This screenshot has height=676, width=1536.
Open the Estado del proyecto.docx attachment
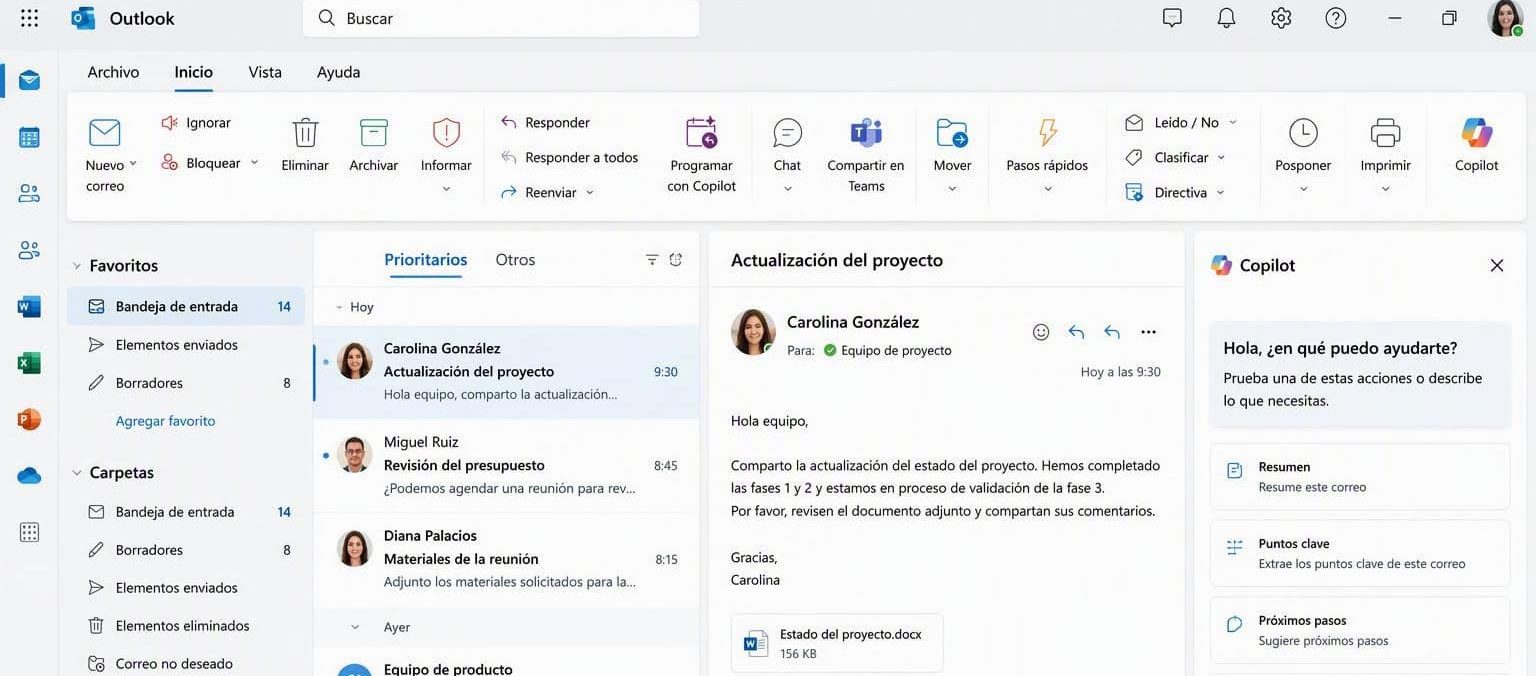pos(837,643)
